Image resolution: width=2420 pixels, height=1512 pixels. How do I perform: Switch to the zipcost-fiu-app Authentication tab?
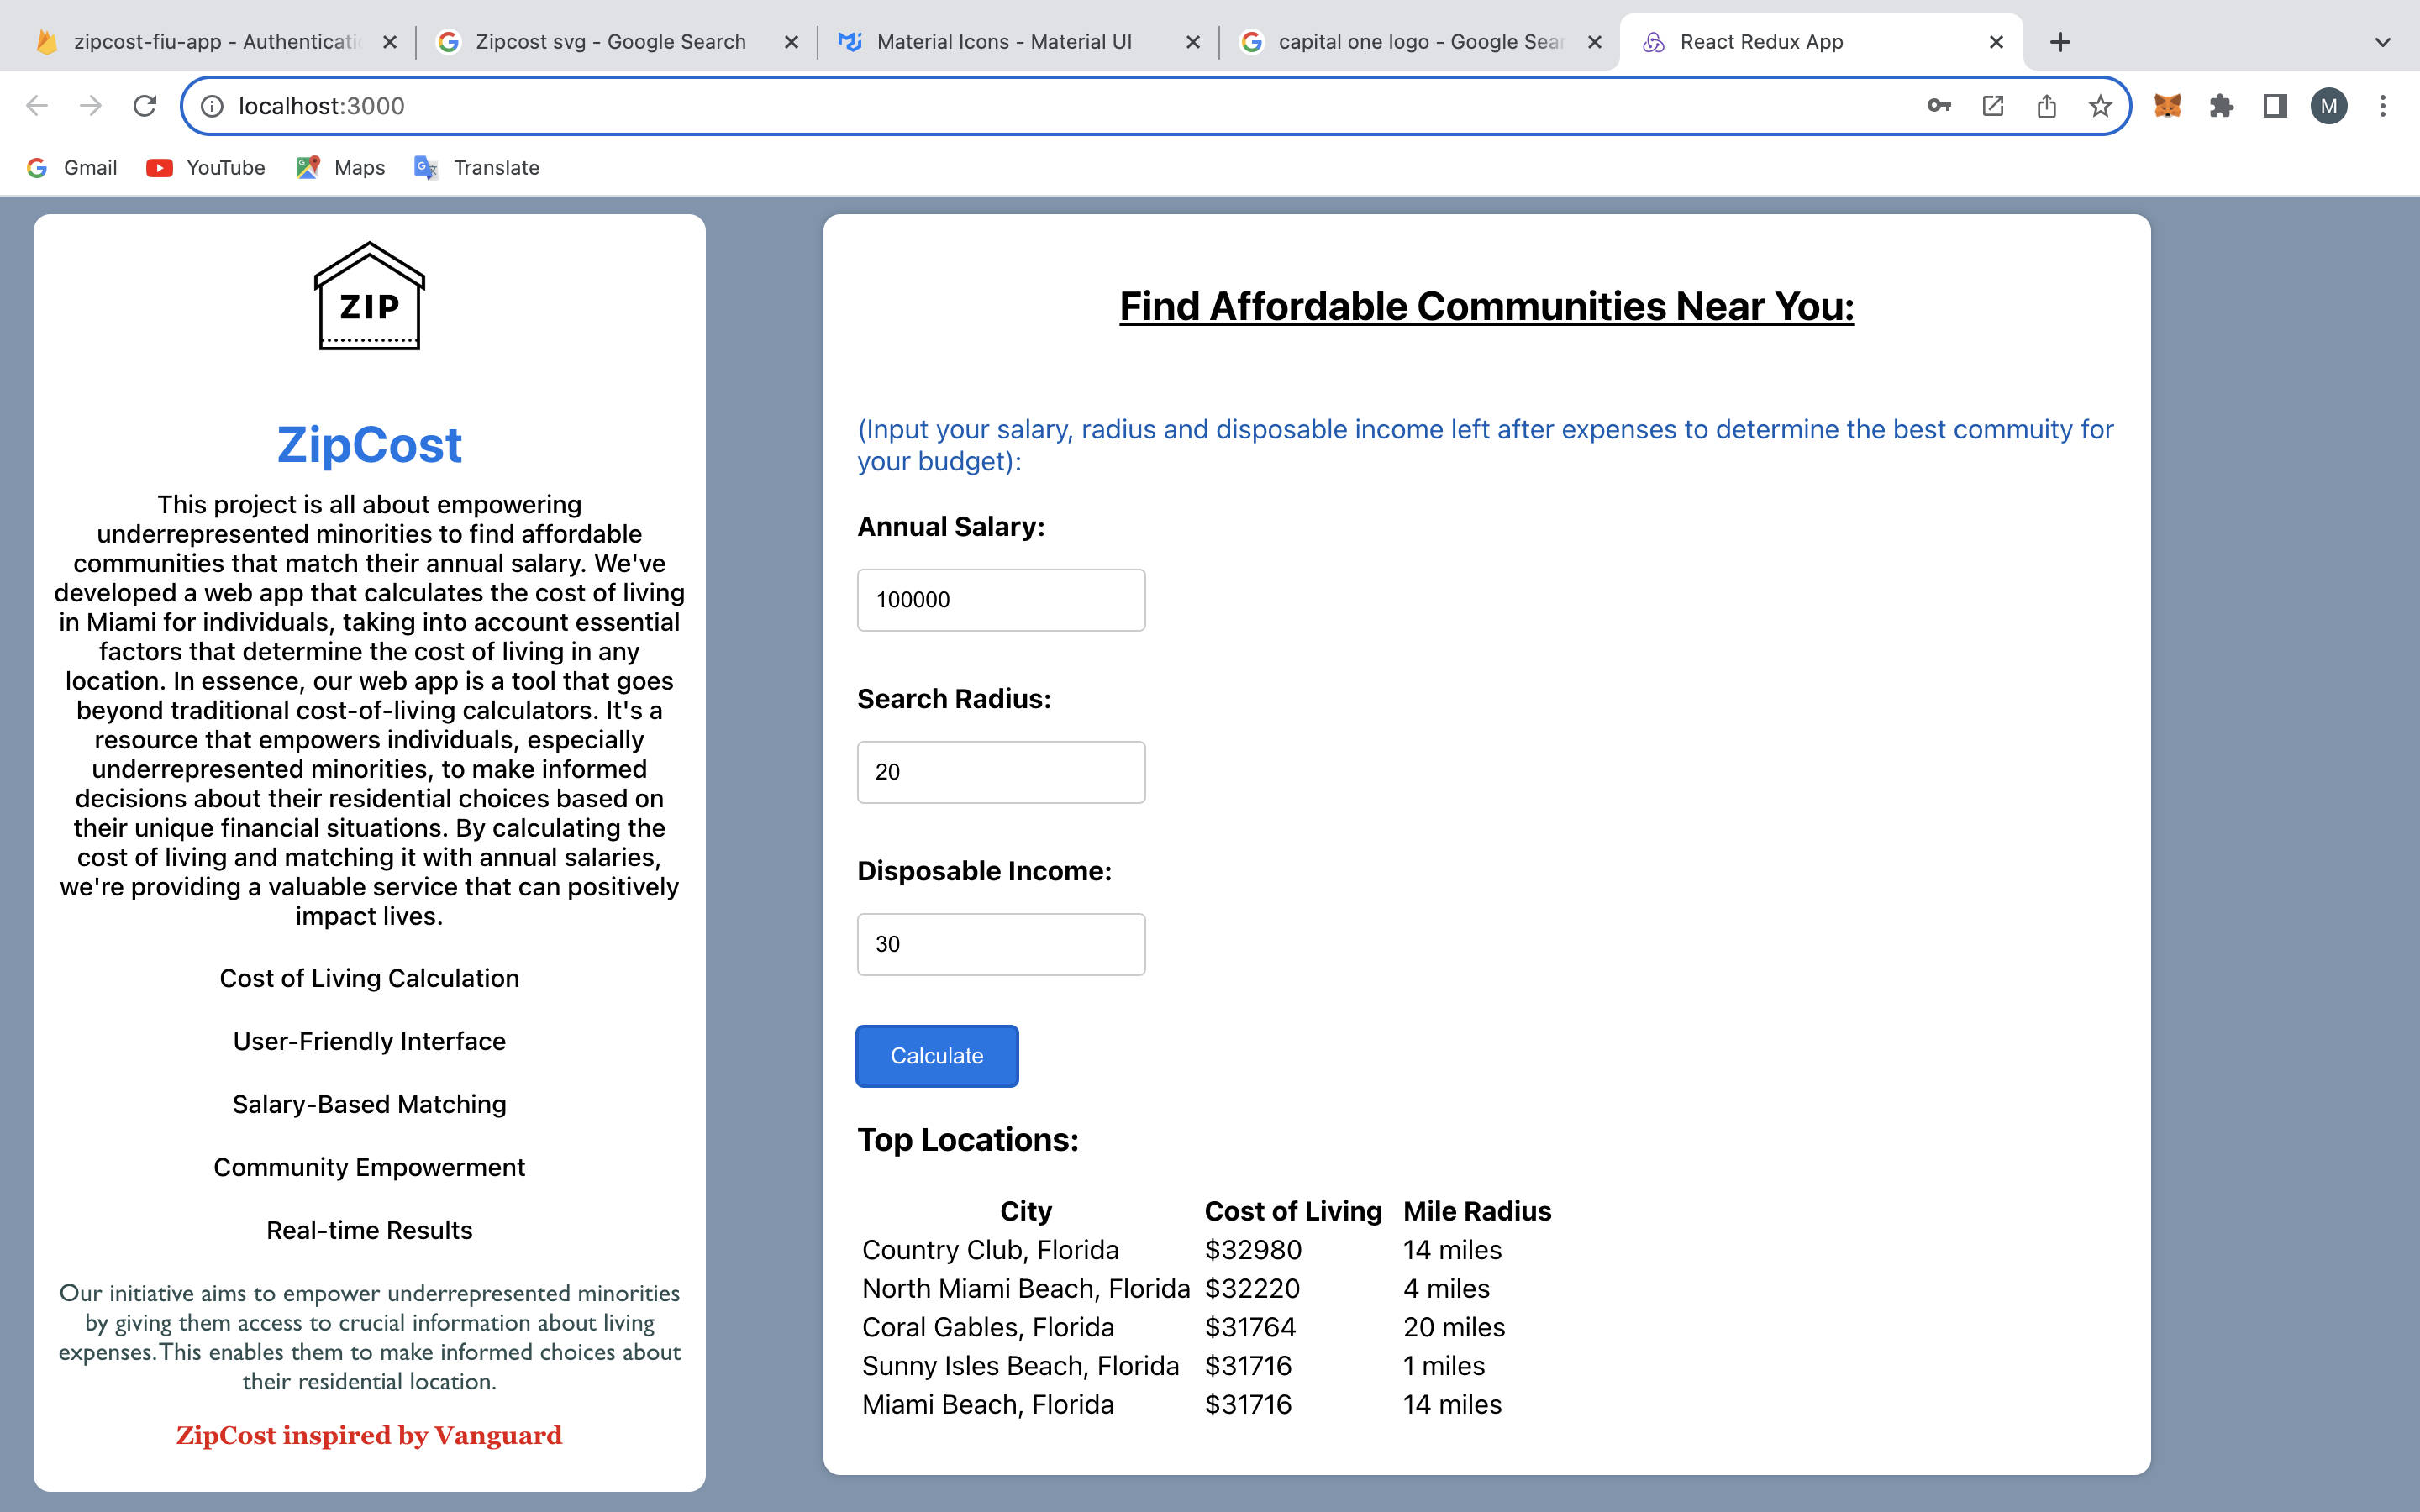[x=215, y=42]
